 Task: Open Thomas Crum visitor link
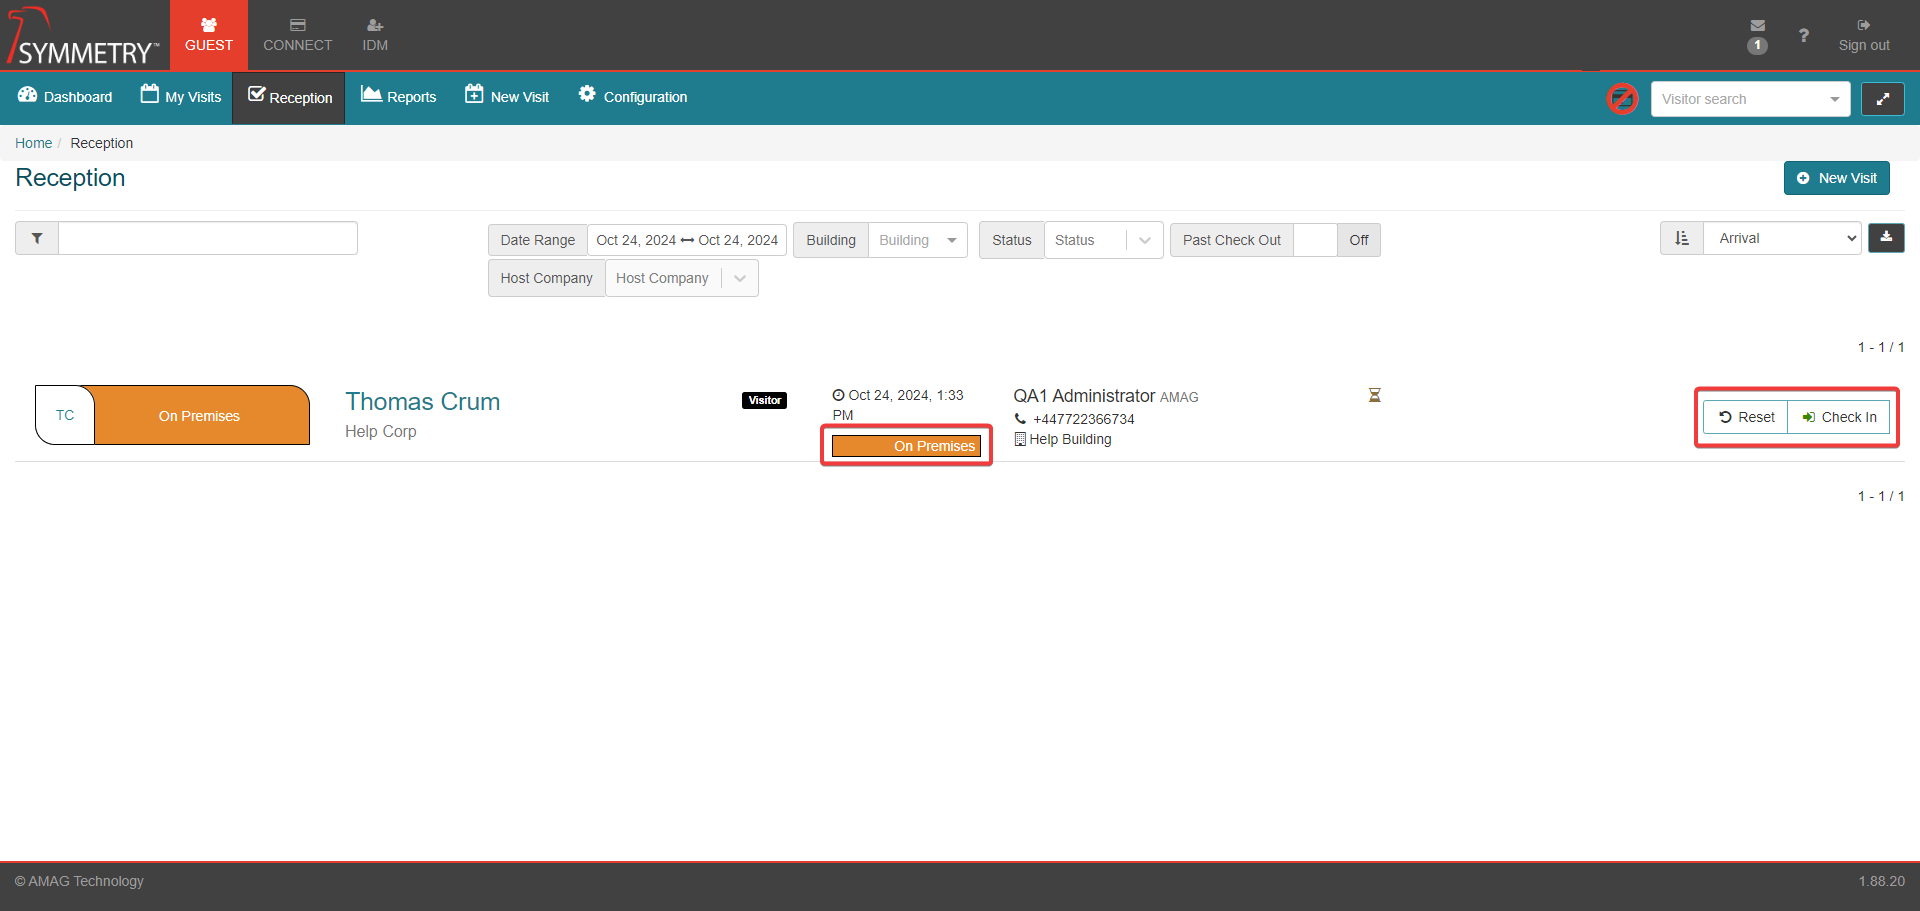[x=422, y=402]
